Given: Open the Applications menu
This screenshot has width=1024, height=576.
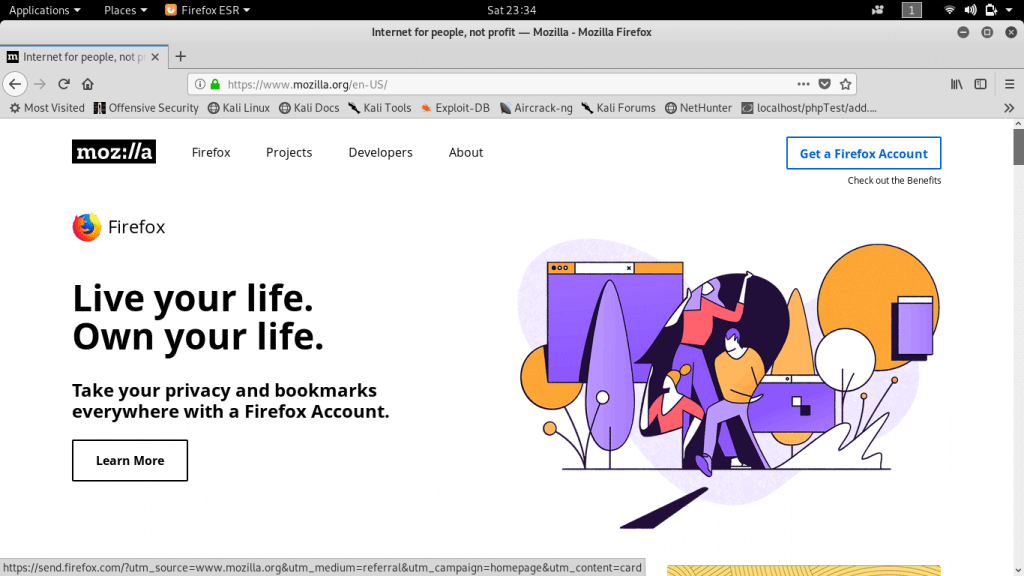Looking at the screenshot, I should (x=44, y=10).
